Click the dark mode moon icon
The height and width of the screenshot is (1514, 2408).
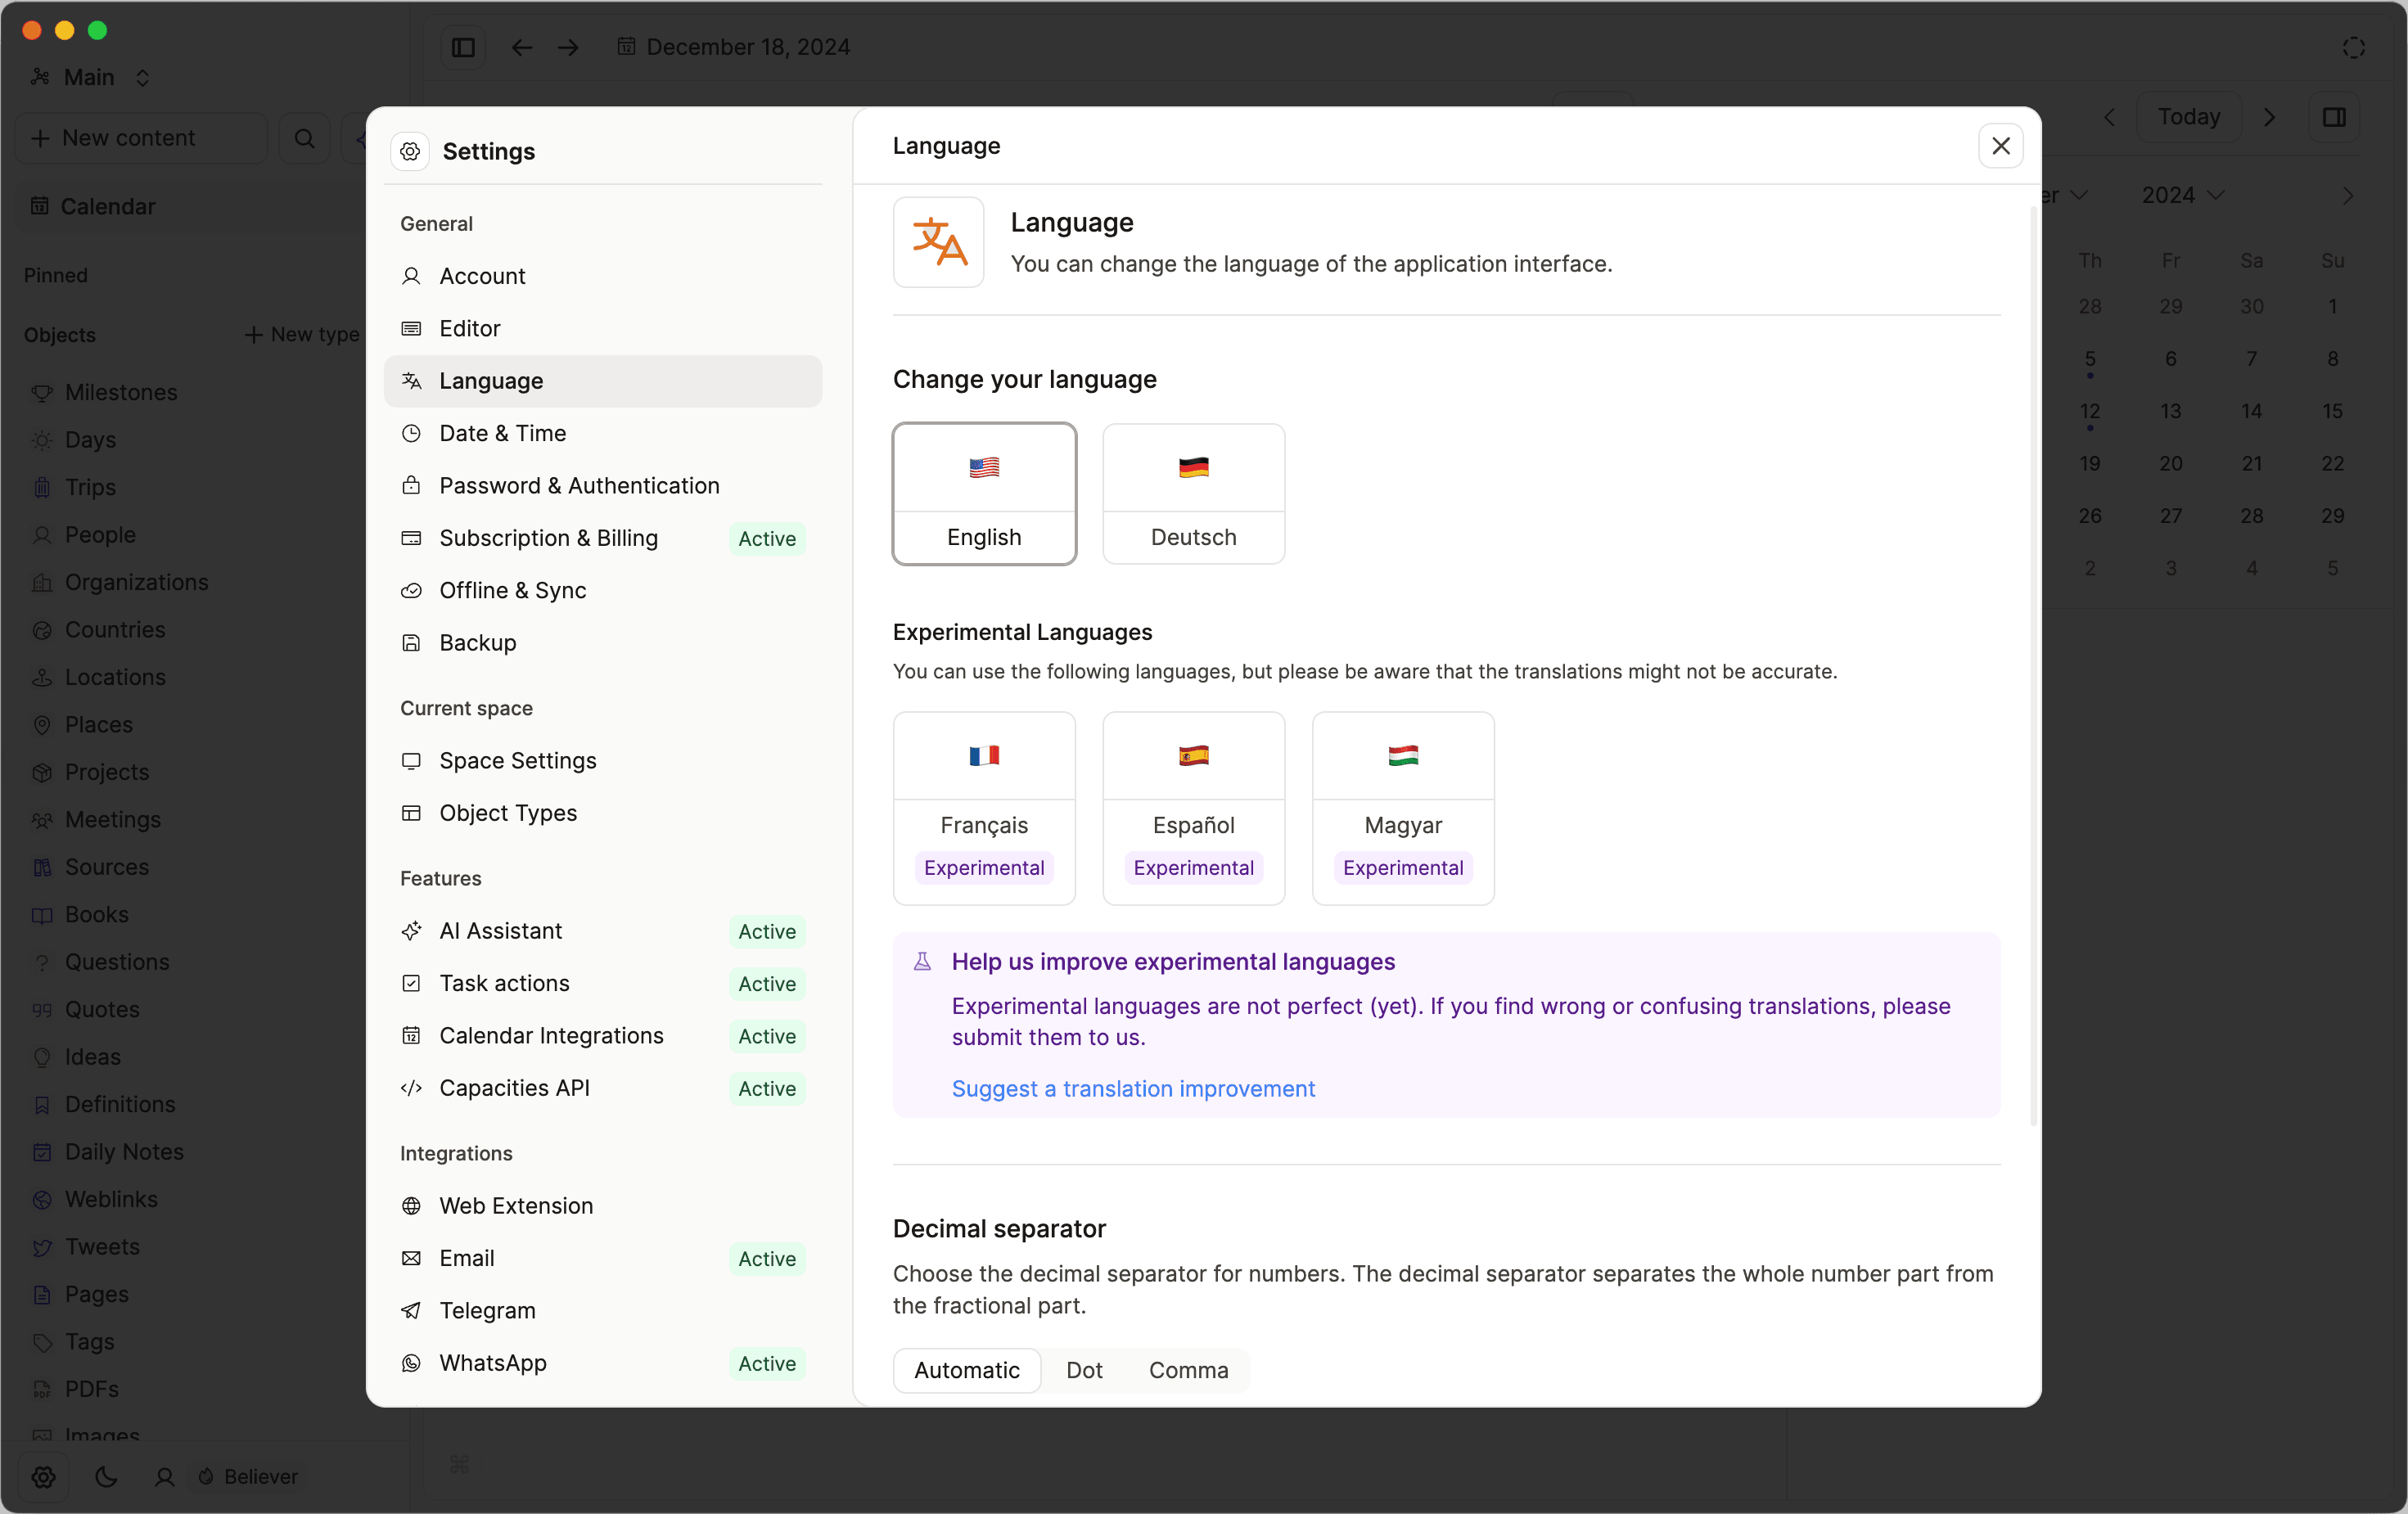[106, 1476]
